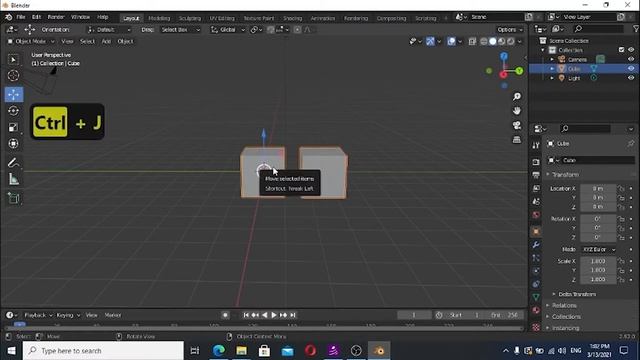Switch to solid viewport shading

click(x=493, y=41)
